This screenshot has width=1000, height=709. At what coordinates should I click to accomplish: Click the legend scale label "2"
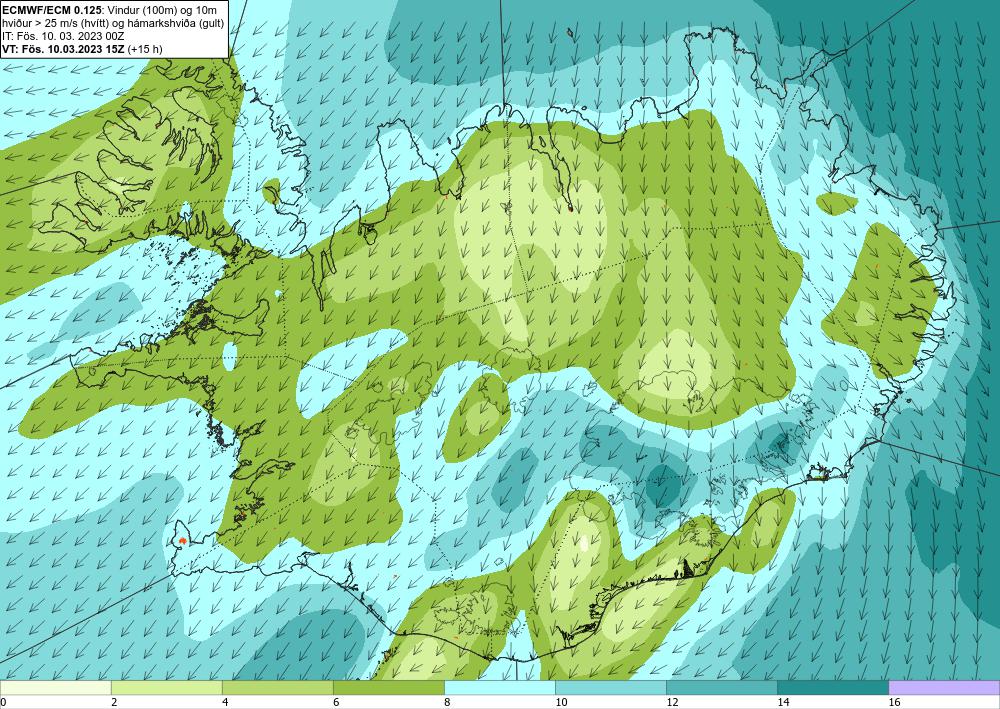114,702
